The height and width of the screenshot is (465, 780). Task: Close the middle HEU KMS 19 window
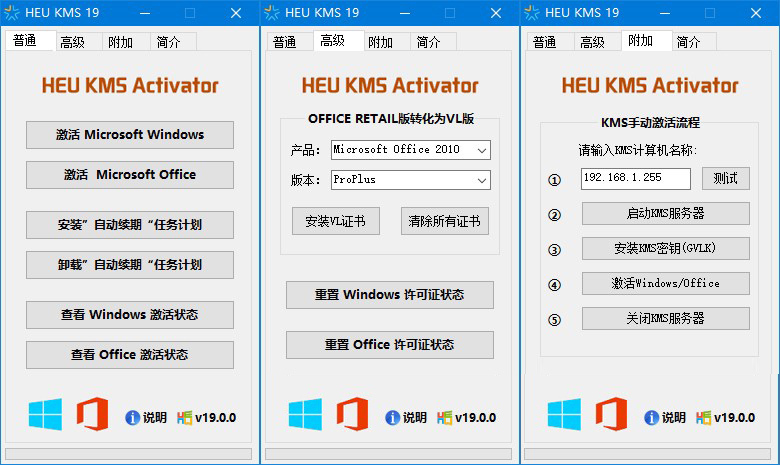coord(496,13)
